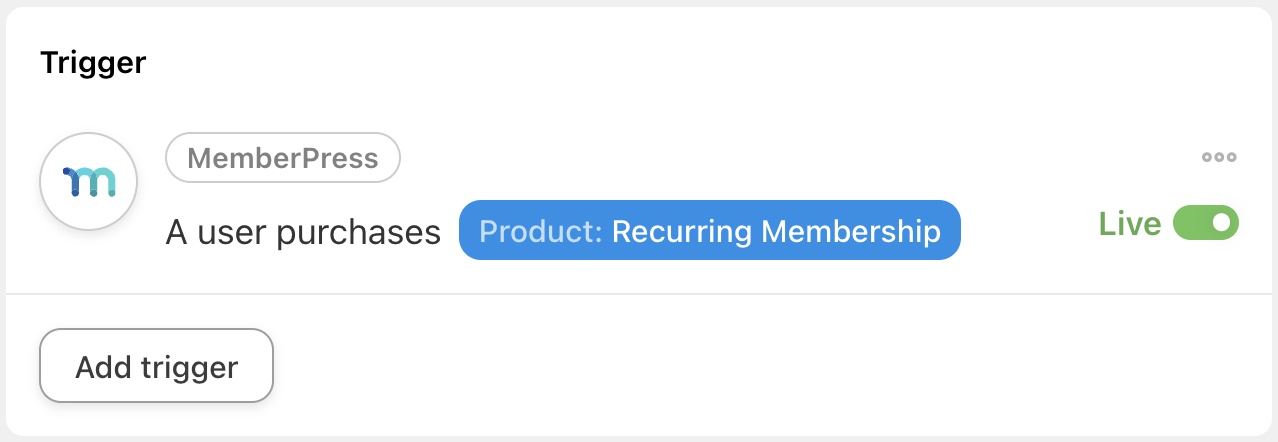
Task: Click the MemberPress text in the gray tag
Action: tap(283, 158)
